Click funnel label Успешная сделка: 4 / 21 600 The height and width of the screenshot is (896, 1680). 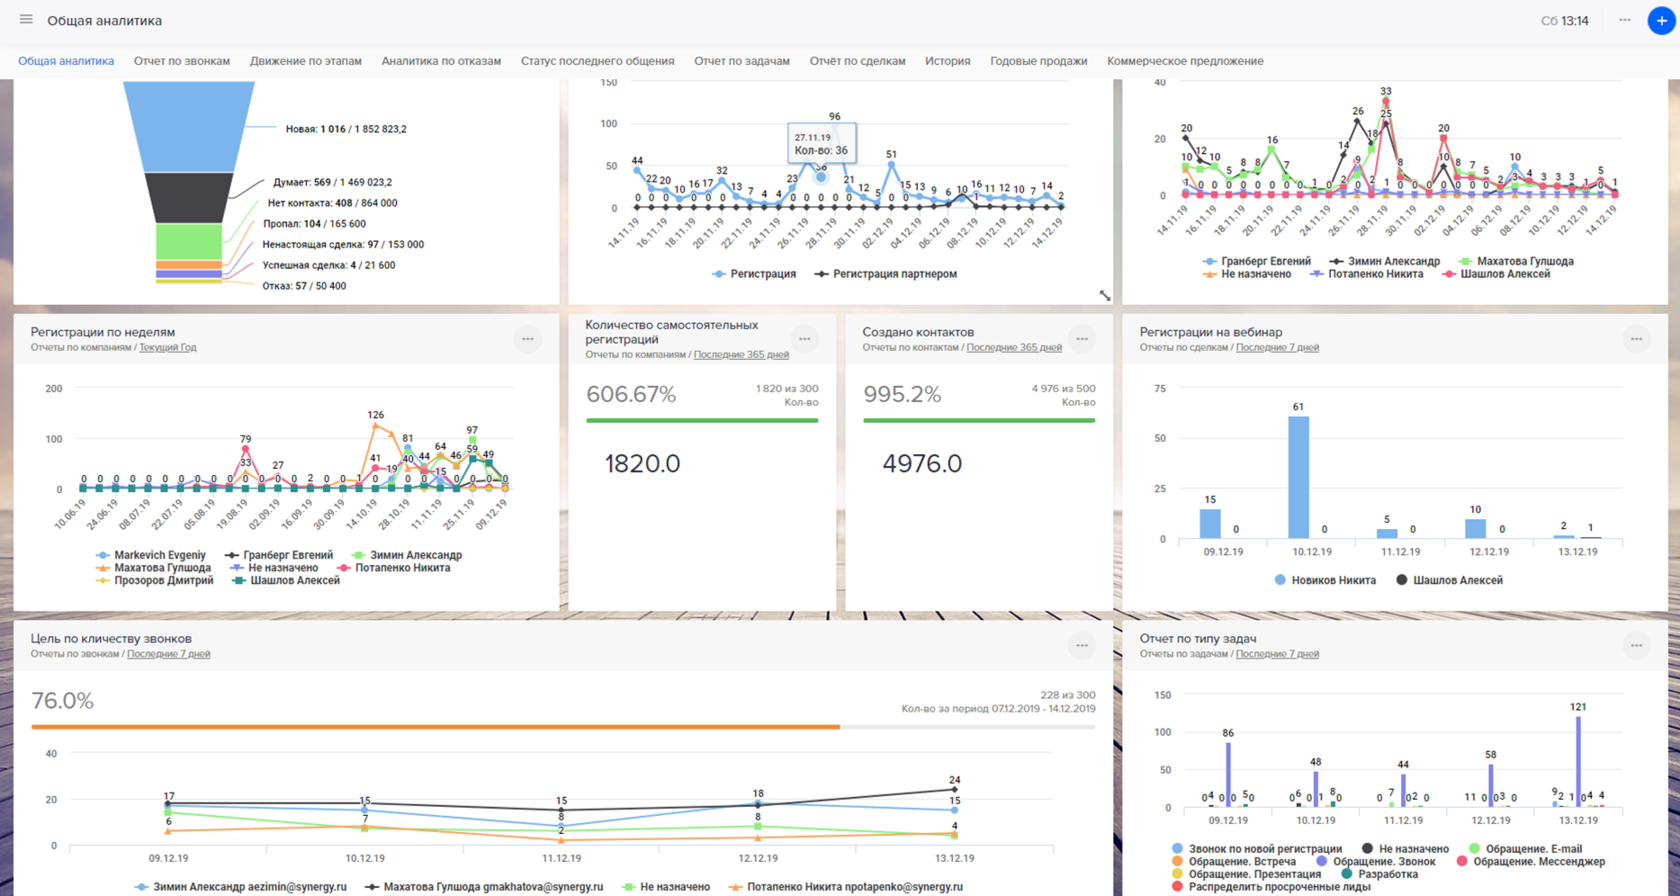(329, 265)
